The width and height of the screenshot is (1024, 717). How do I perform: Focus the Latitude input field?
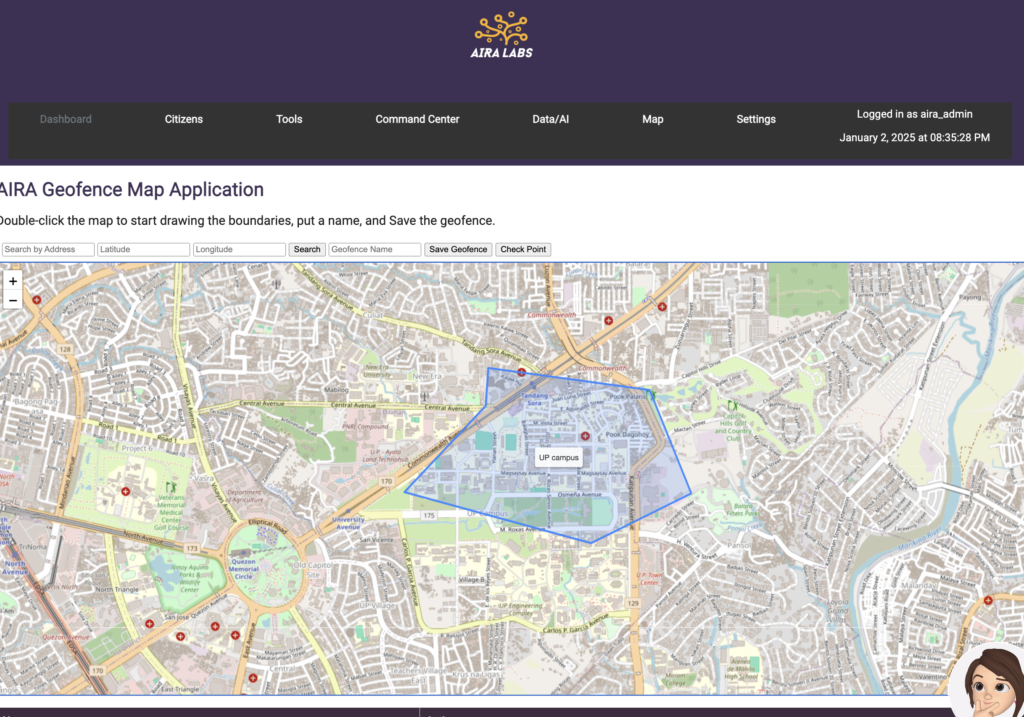[144, 249]
